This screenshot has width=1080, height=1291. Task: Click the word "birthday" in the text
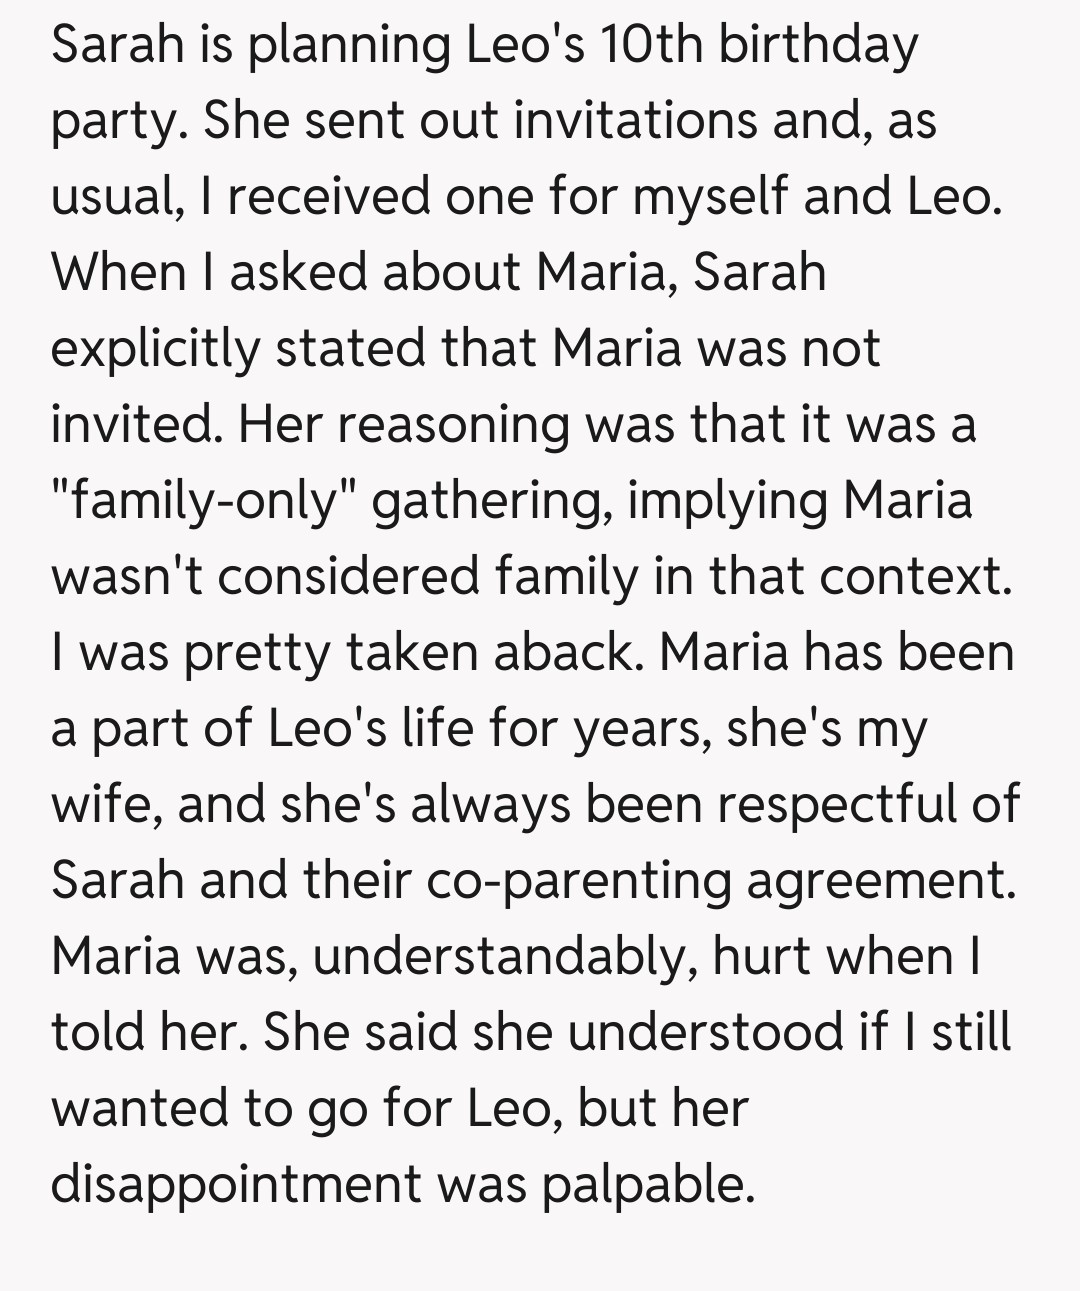(x=818, y=46)
